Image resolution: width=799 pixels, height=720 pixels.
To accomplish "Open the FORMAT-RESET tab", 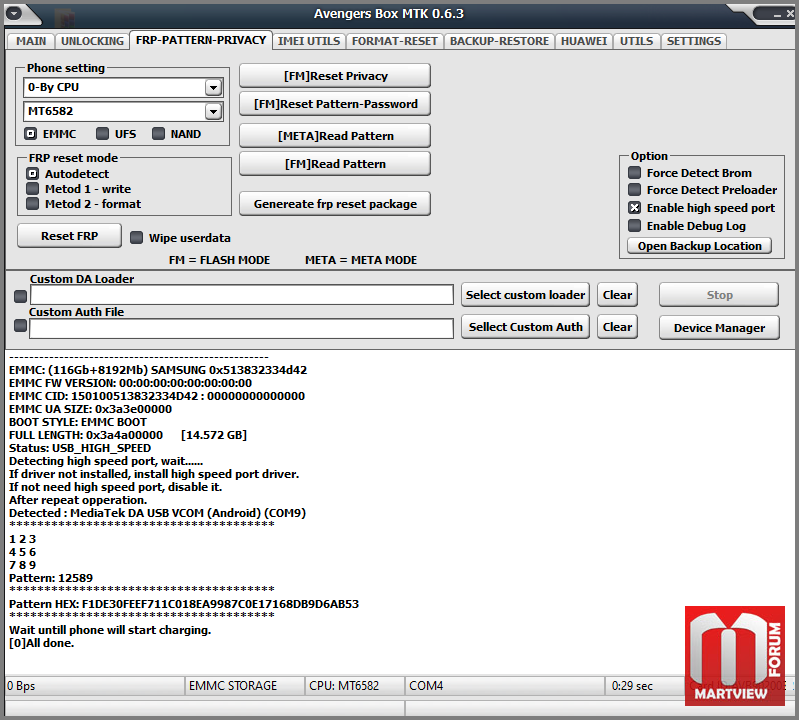I will (394, 41).
